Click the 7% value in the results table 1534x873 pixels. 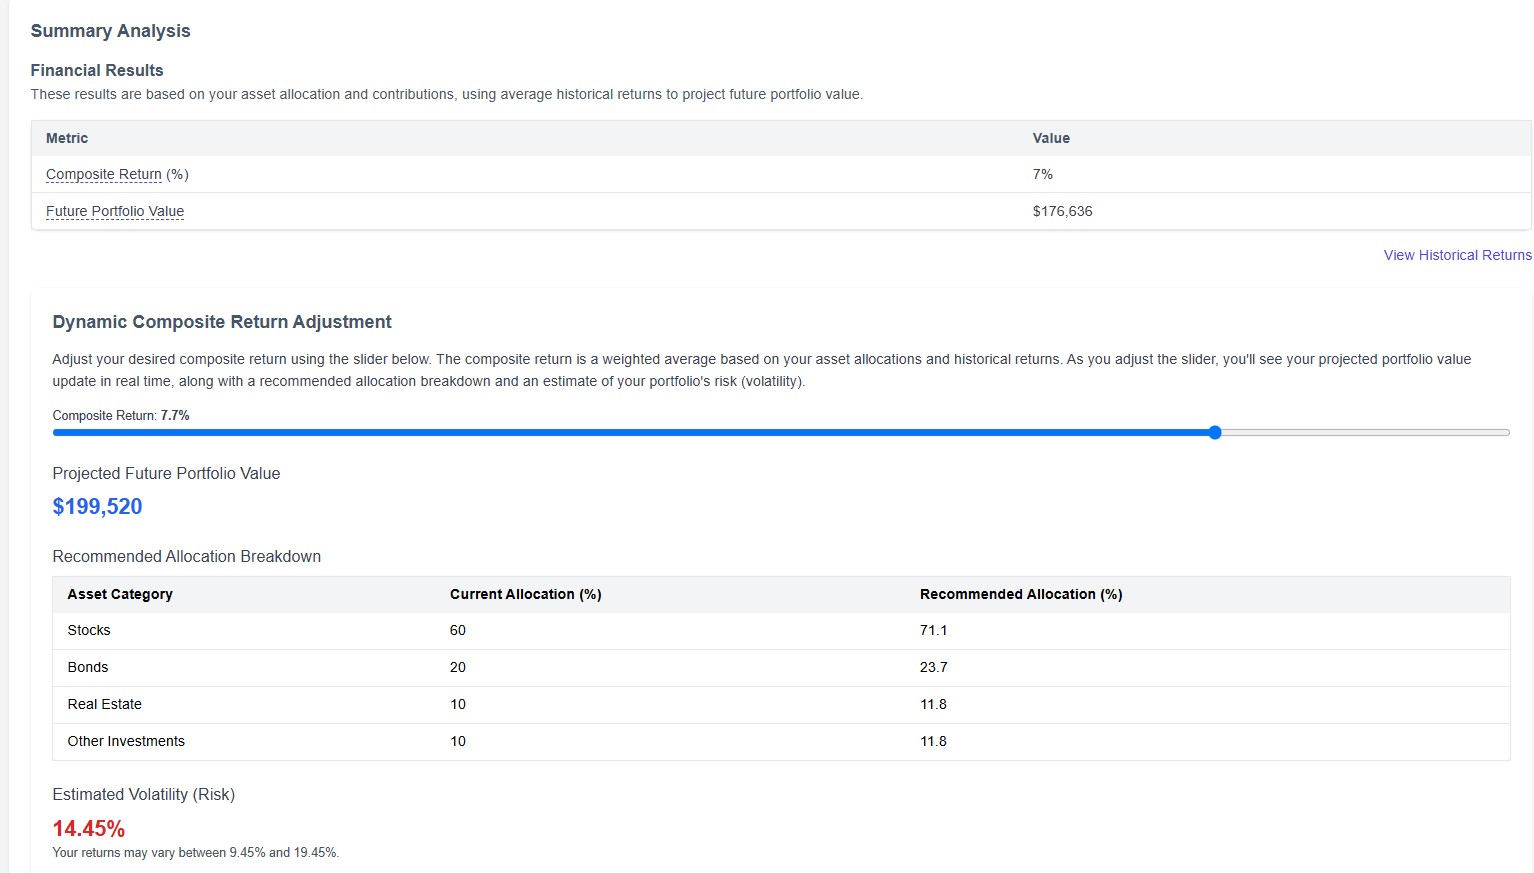1042,174
